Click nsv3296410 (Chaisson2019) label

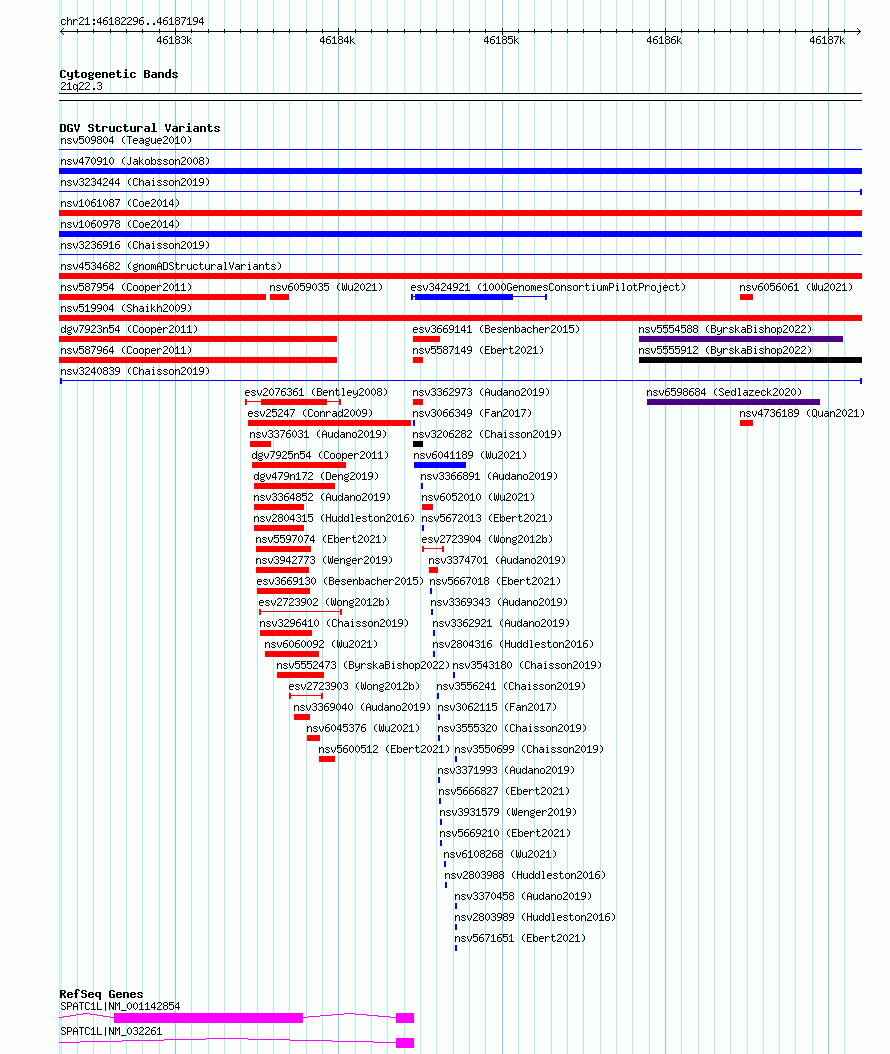(x=334, y=623)
